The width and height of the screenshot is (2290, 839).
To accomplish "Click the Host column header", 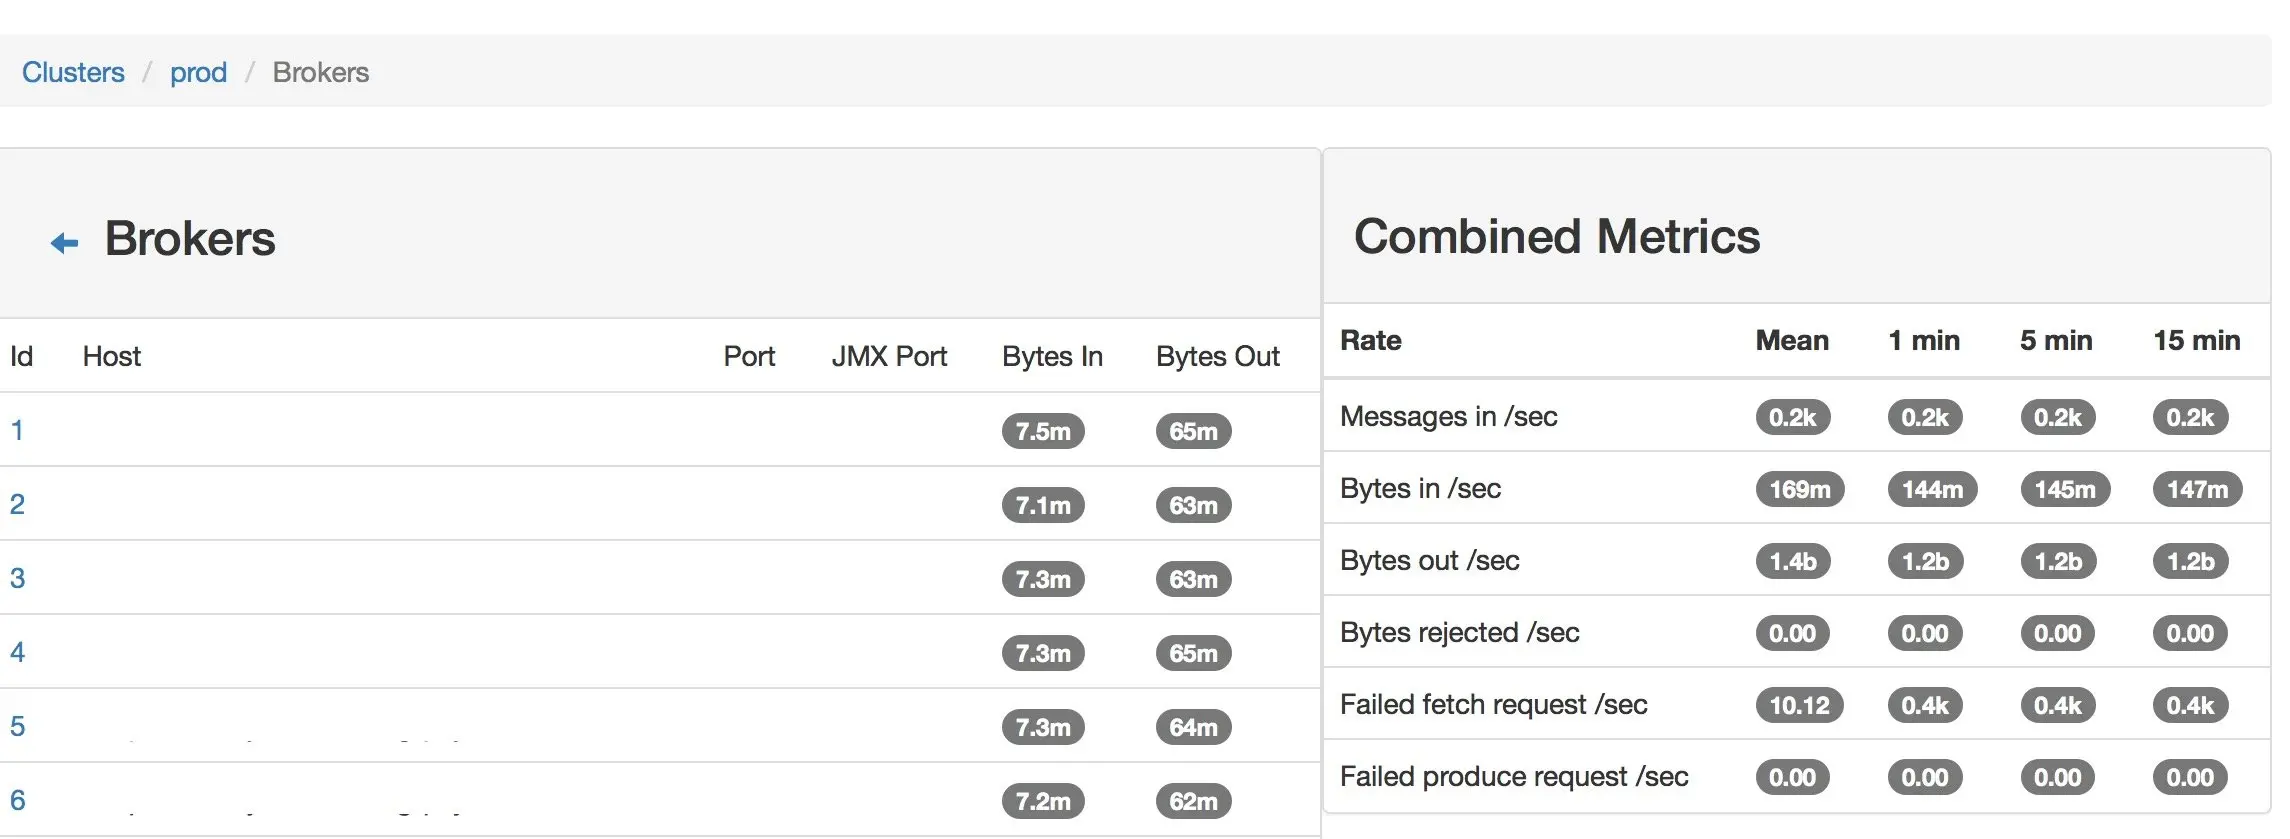I will point(112,356).
